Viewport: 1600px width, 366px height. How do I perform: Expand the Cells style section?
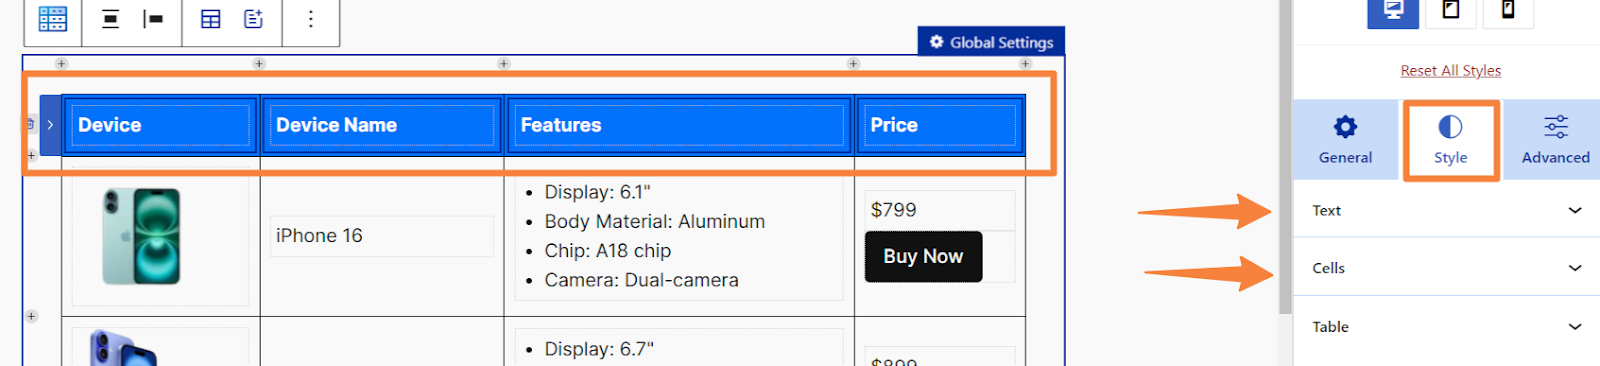[x=1446, y=268]
